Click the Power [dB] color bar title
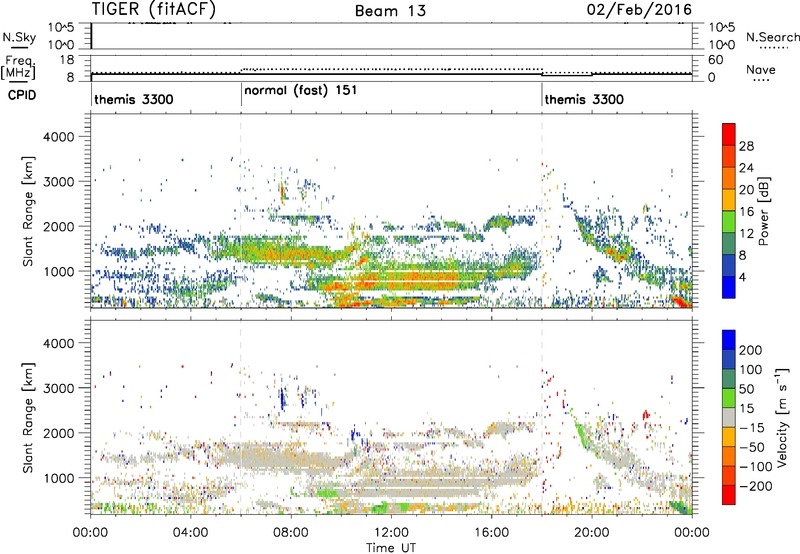This screenshot has width=800, height=554. 764,211
